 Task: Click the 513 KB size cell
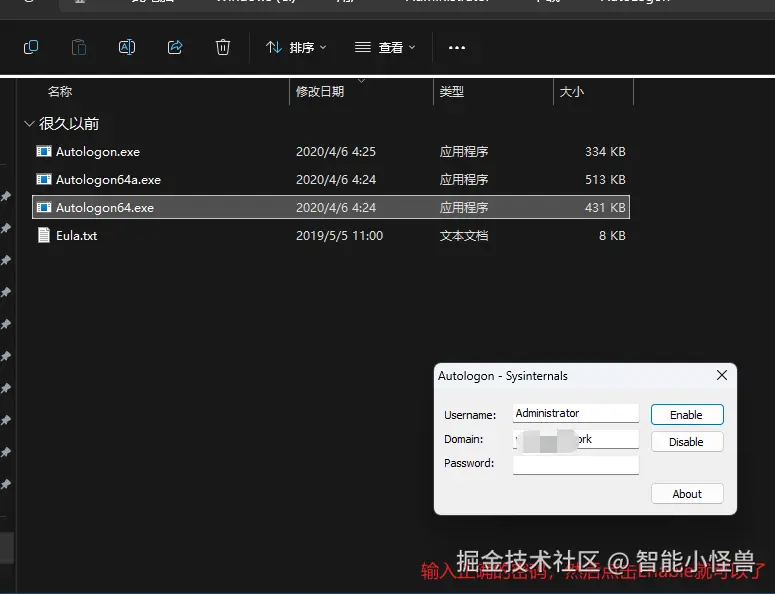click(x=605, y=179)
